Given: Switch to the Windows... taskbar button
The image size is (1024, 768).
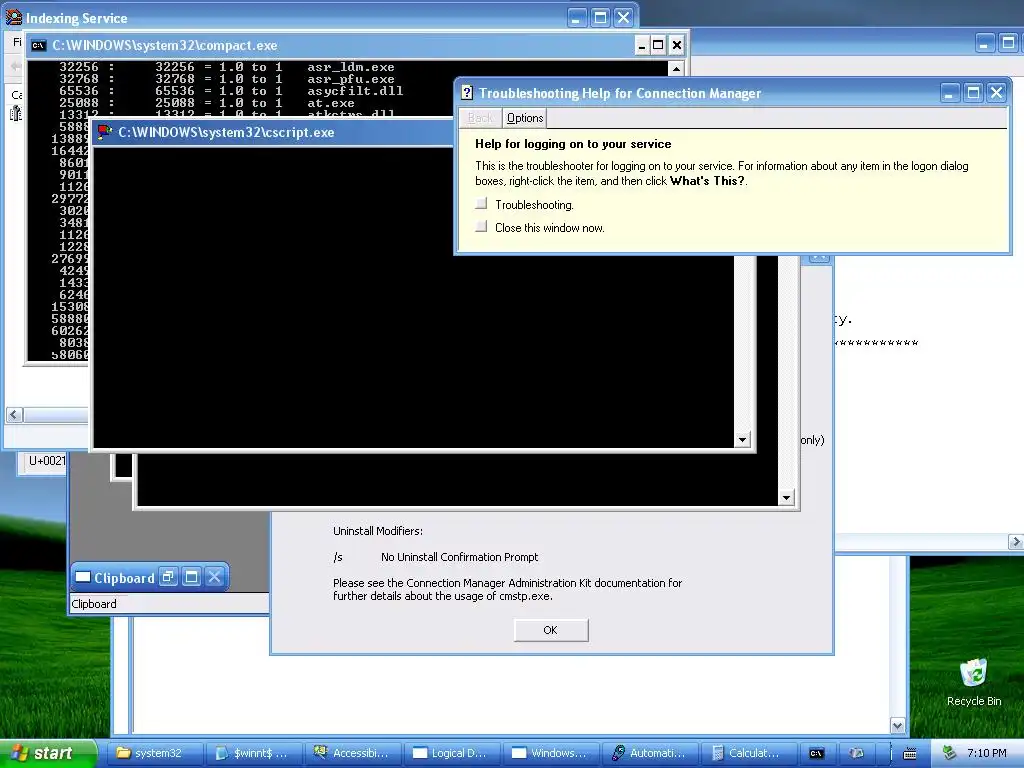Looking at the screenshot, I should (551, 753).
